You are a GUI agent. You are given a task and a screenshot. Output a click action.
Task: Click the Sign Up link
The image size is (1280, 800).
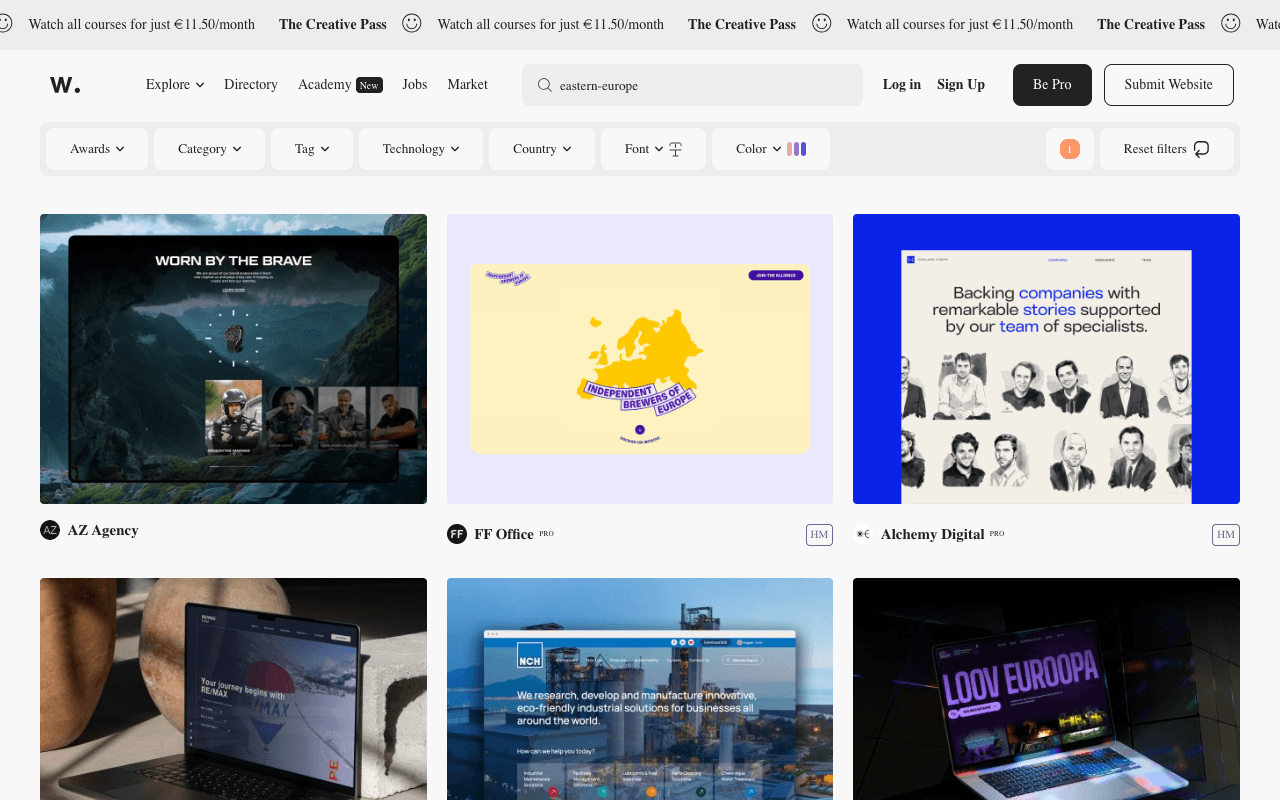coord(961,84)
